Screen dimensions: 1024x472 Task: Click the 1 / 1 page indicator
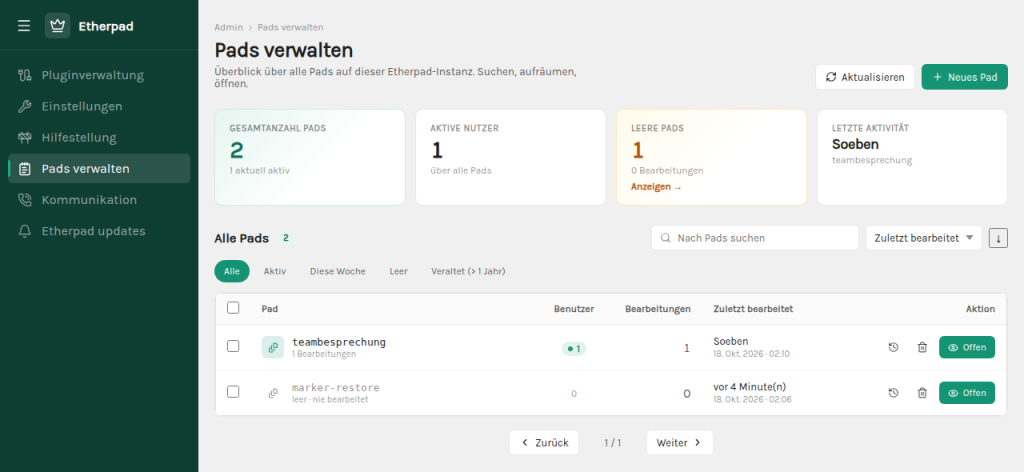[x=613, y=443]
